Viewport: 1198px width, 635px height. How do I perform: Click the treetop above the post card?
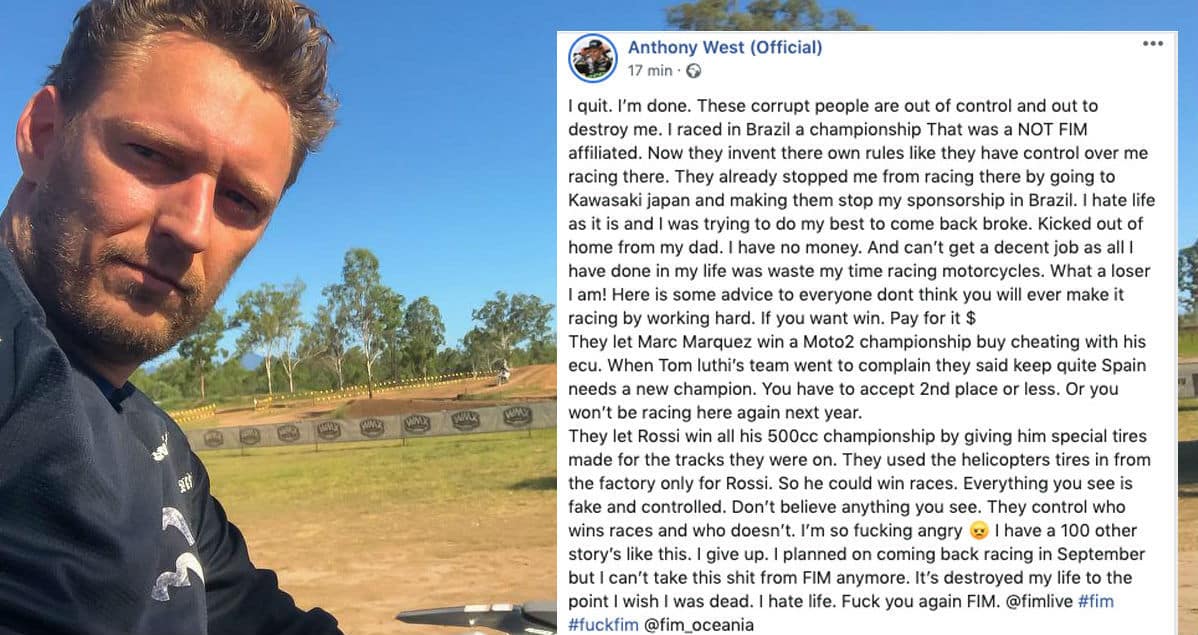coord(760,14)
